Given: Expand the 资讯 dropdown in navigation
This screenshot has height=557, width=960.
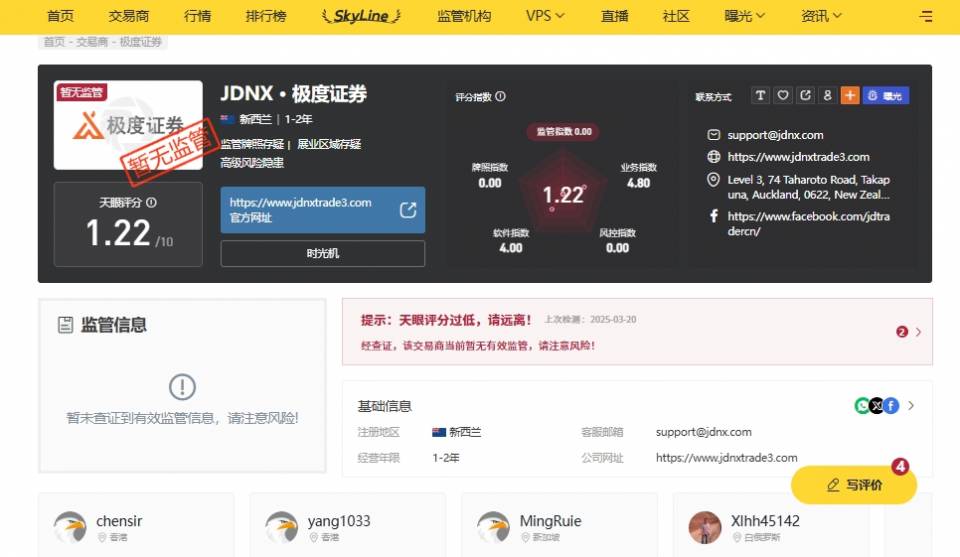Looking at the screenshot, I should tap(821, 16).
